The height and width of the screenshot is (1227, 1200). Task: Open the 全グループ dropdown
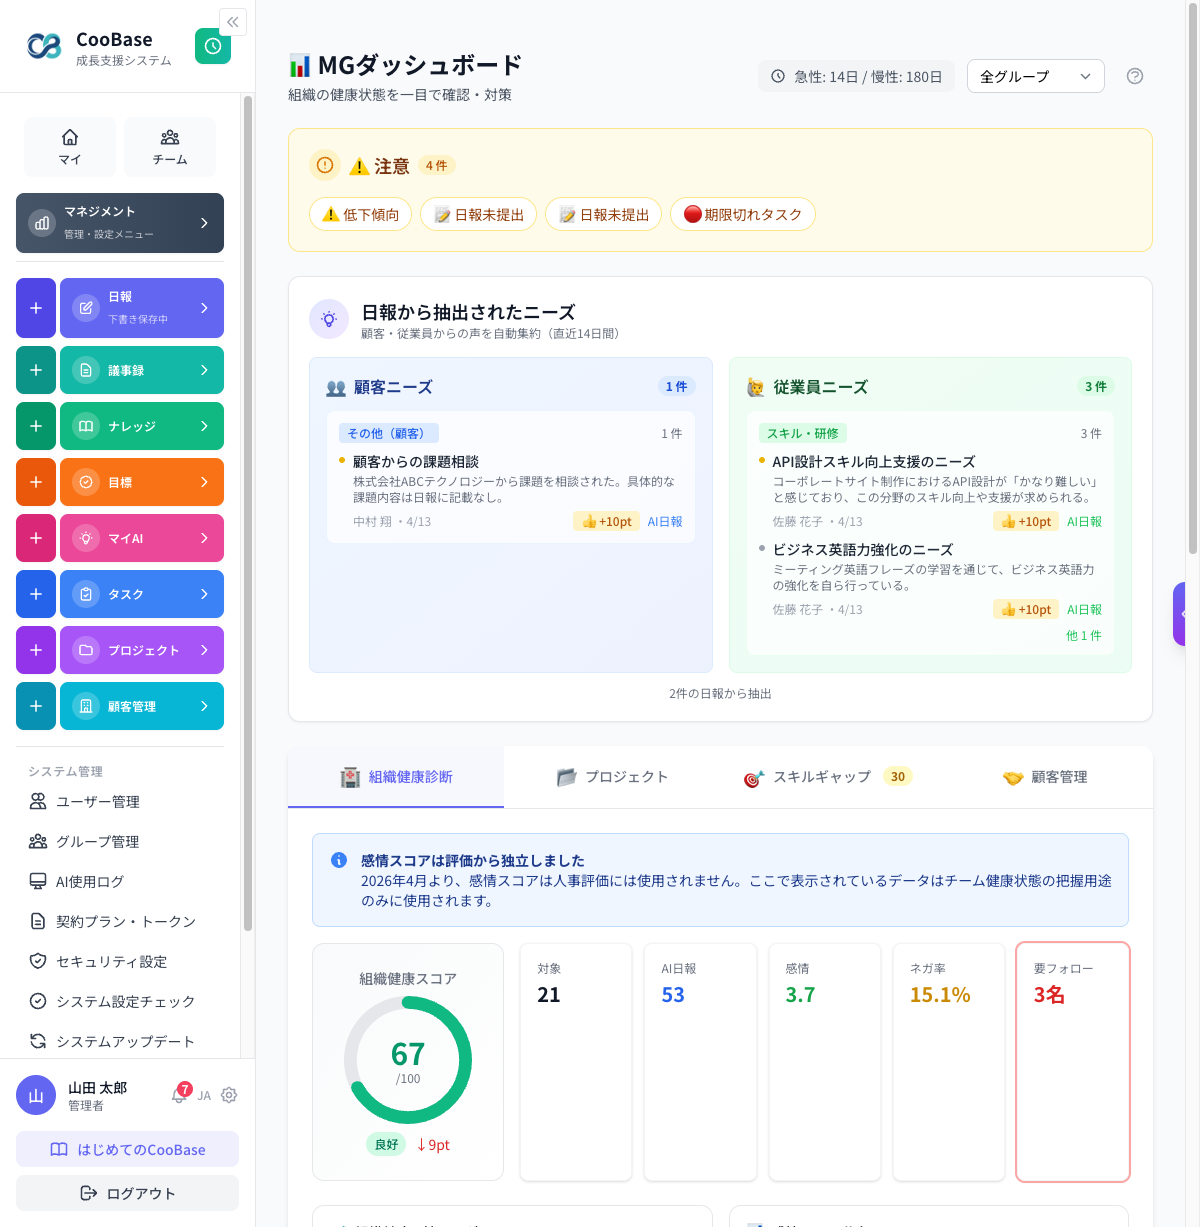1035,76
